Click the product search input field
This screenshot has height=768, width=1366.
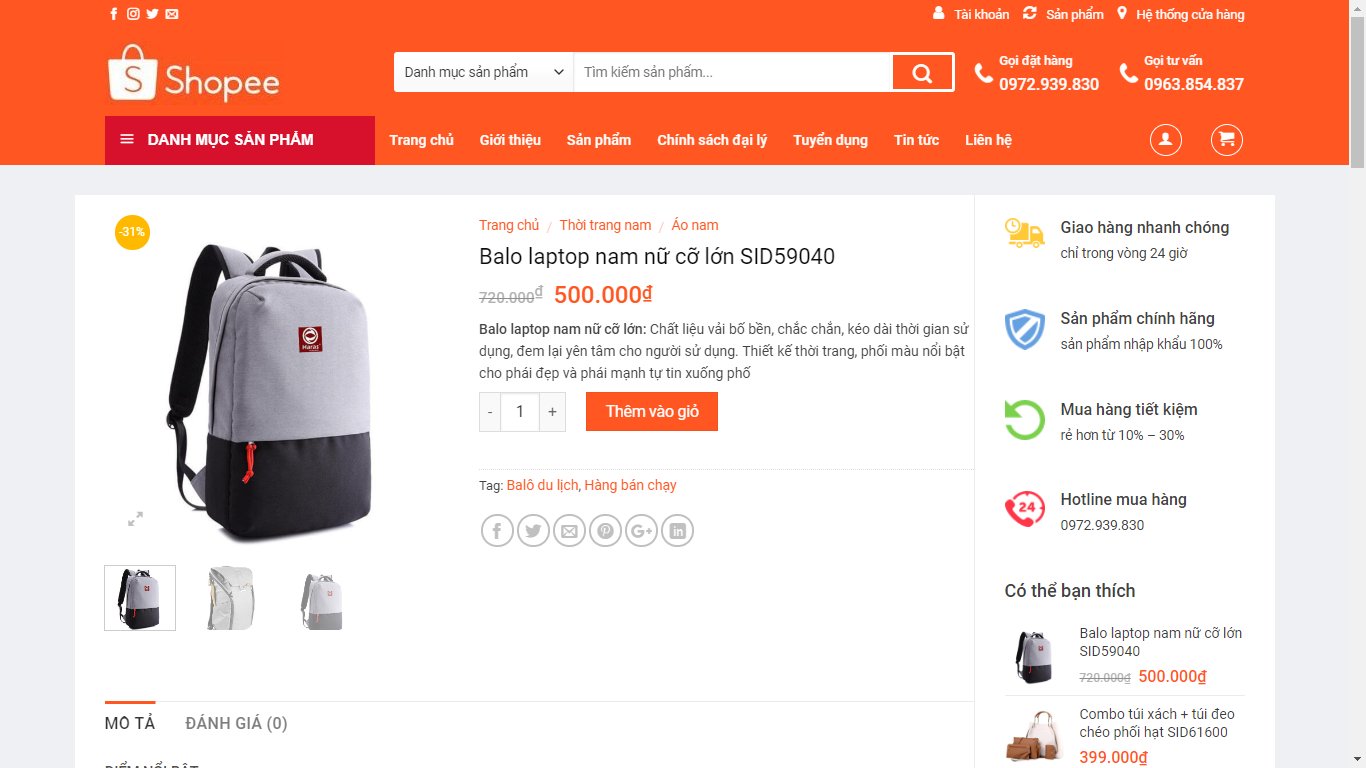[x=733, y=72]
